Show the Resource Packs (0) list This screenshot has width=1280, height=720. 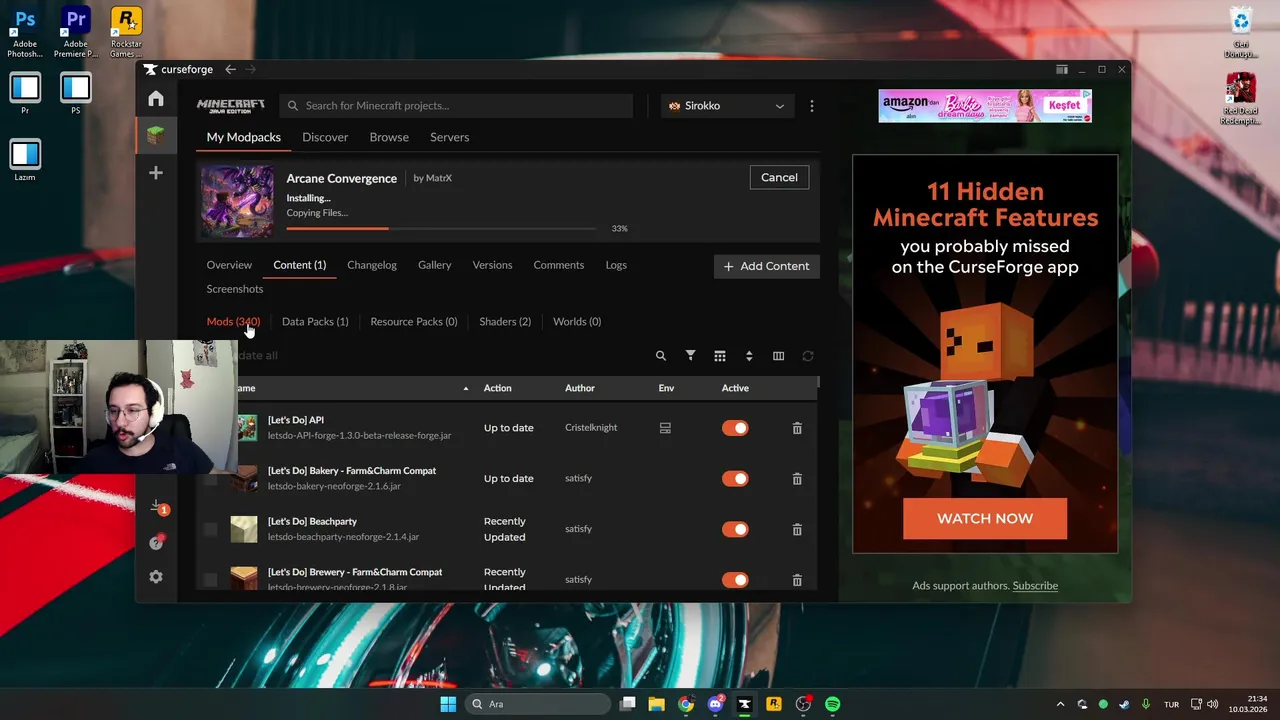[414, 322]
